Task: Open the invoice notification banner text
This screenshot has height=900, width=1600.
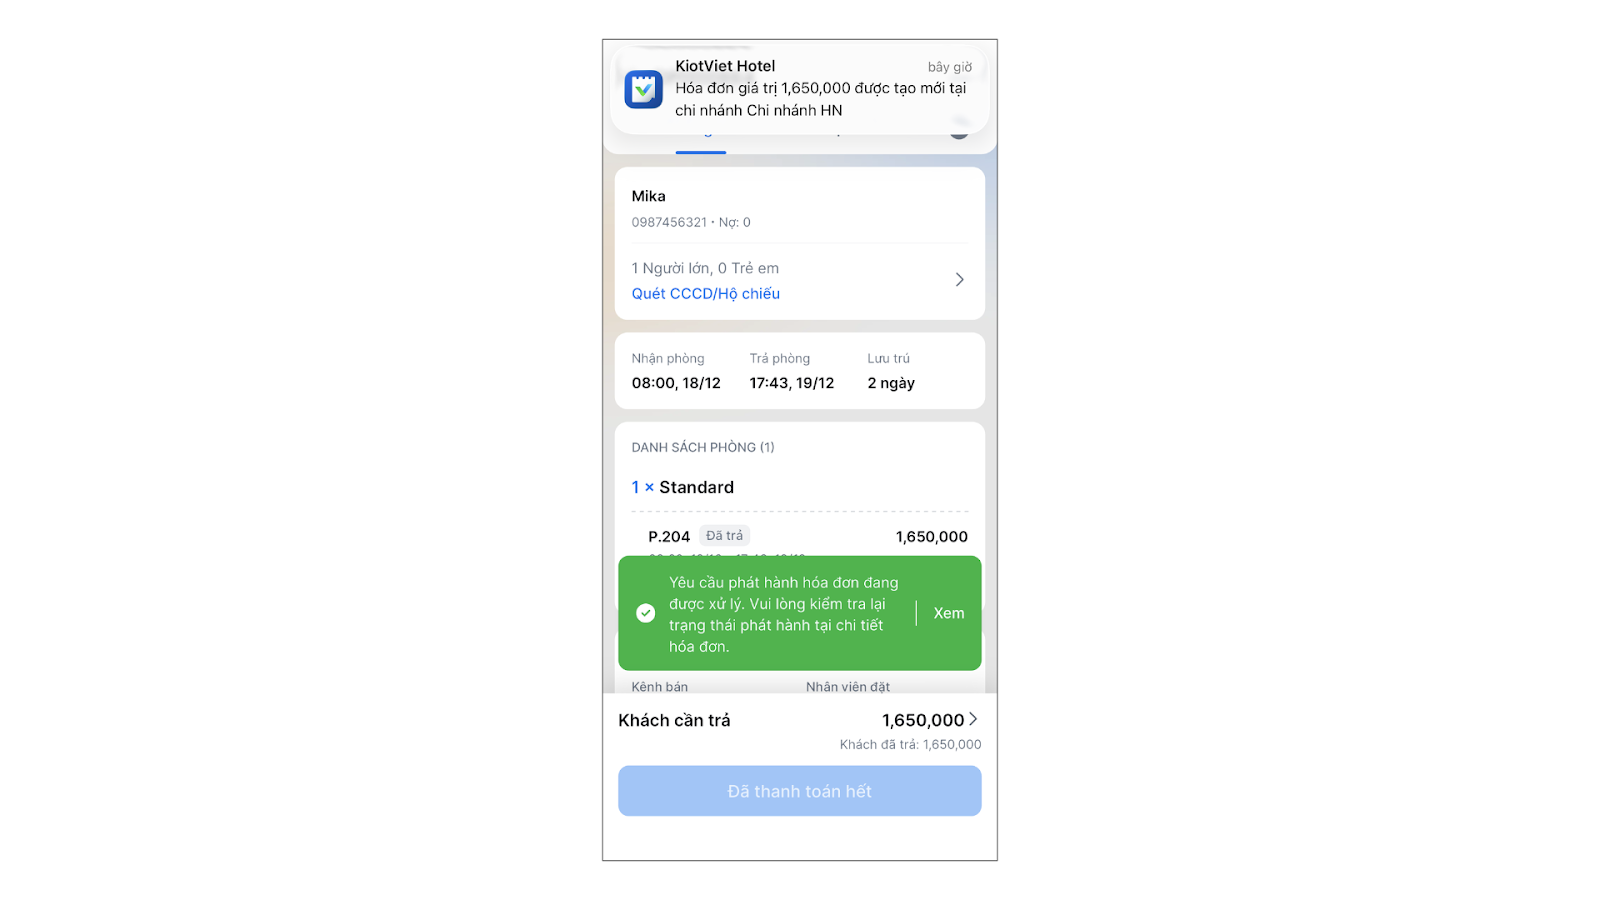Action: (x=820, y=99)
